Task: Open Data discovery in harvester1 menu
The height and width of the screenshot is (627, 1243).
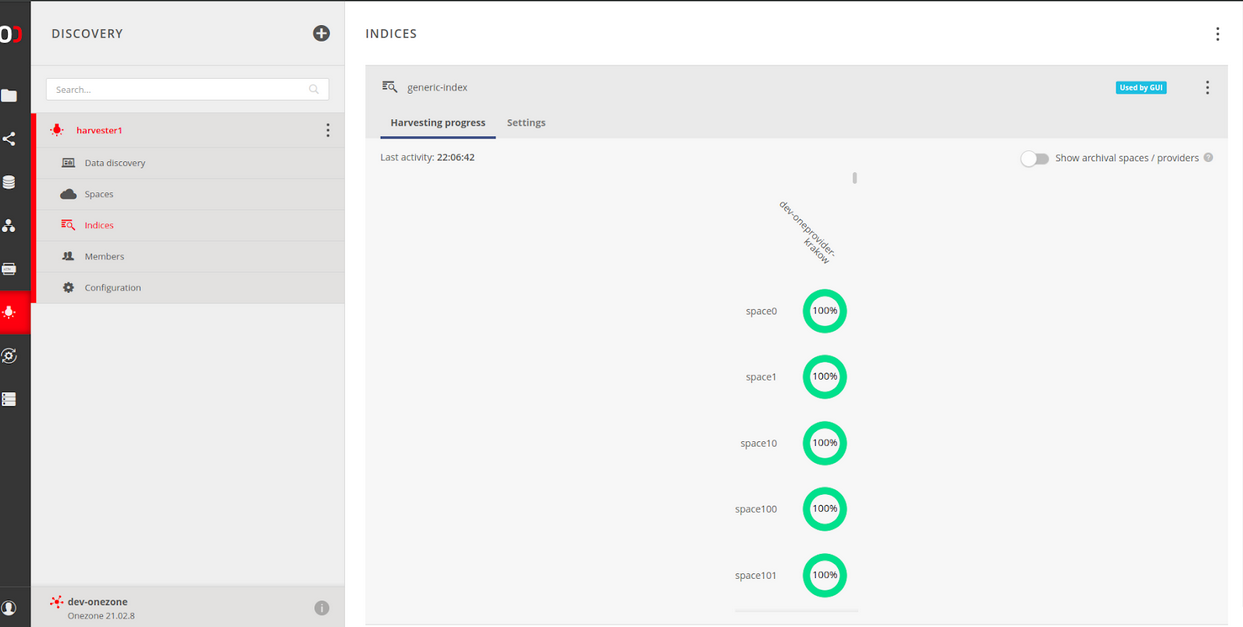Action: point(114,163)
